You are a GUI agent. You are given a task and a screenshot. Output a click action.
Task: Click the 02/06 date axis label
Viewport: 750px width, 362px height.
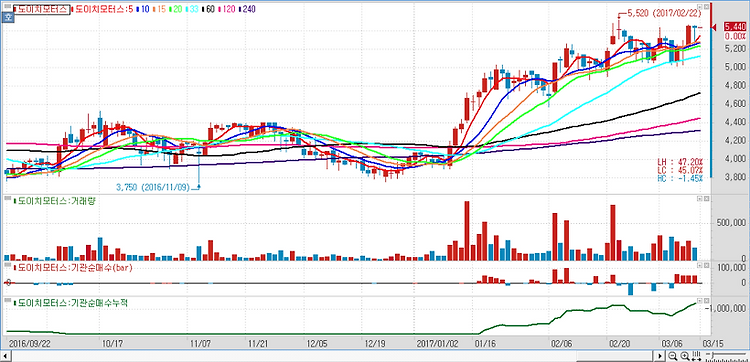click(562, 344)
